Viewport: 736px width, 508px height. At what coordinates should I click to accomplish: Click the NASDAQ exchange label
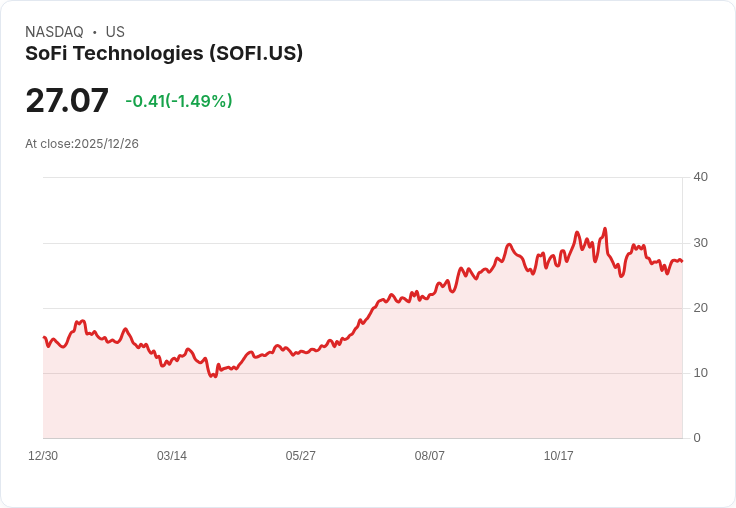54,31
